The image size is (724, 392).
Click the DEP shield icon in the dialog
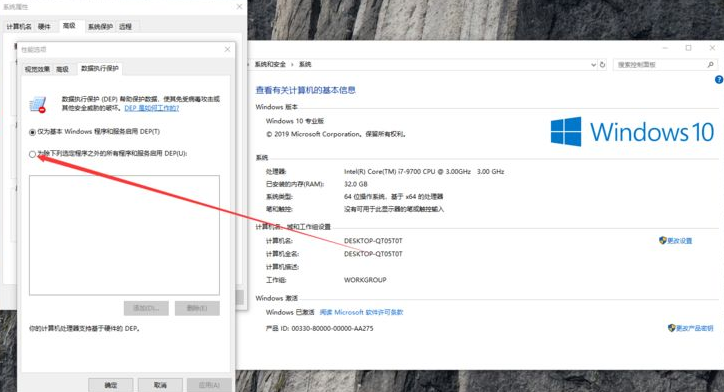pos(38,104)
